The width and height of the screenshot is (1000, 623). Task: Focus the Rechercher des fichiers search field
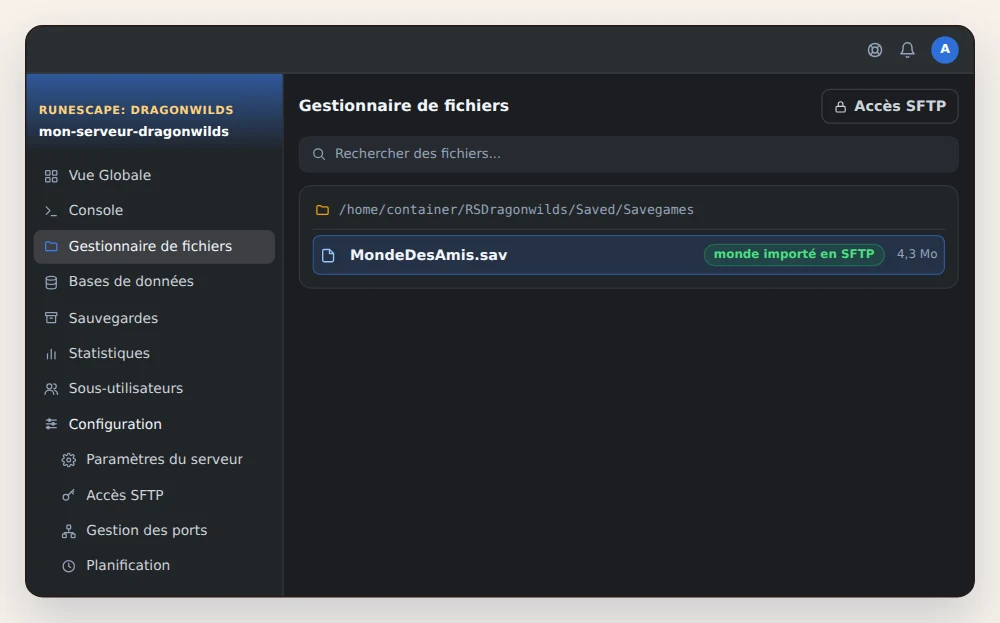pos(628,154)
